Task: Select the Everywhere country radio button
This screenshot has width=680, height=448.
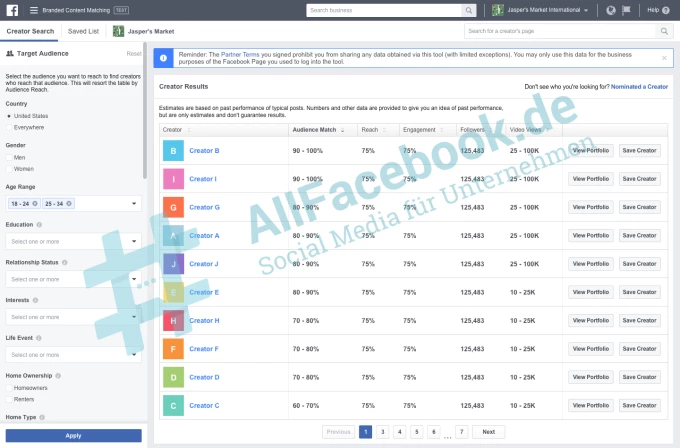Action: (x=10, y=127)
